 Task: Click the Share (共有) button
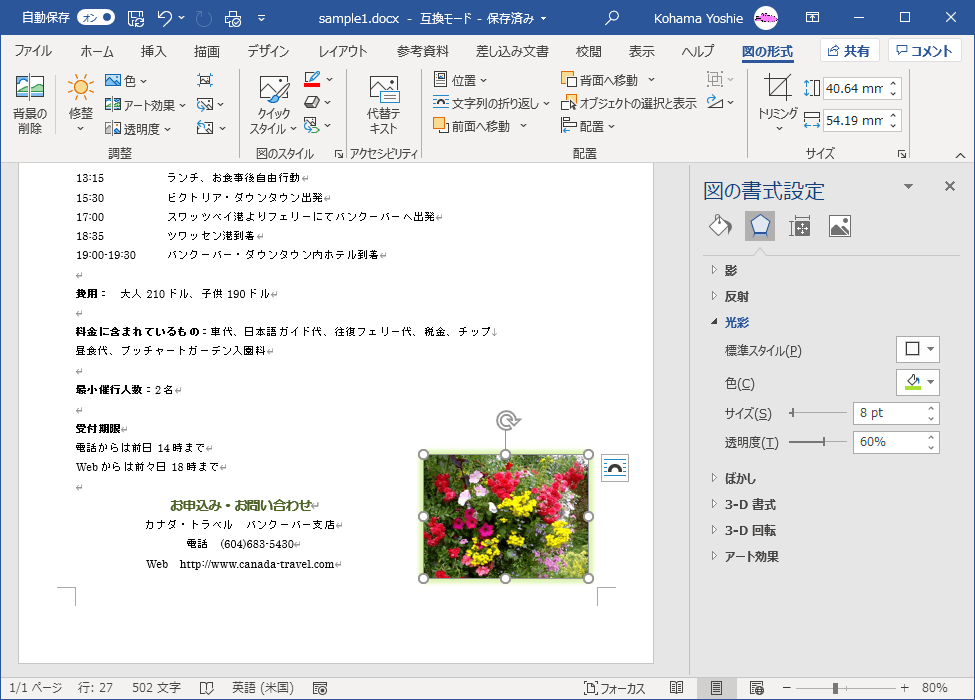[x=849, y=50]
